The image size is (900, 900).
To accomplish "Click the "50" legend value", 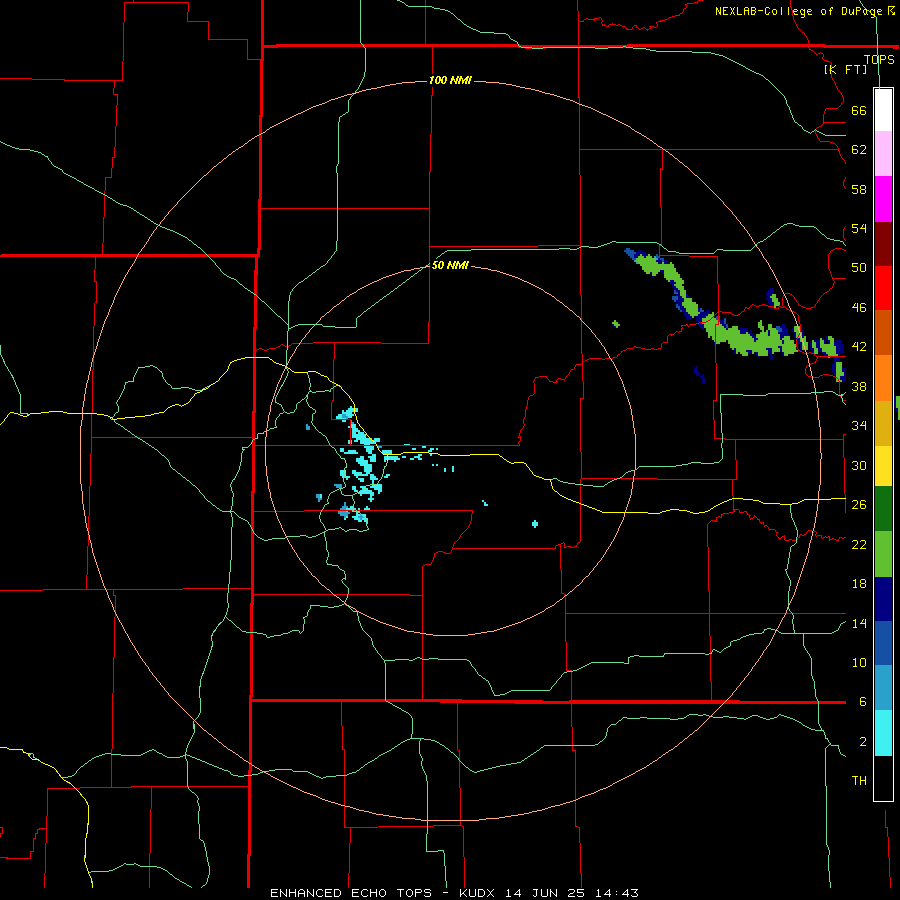I will [x=859, y=268].
